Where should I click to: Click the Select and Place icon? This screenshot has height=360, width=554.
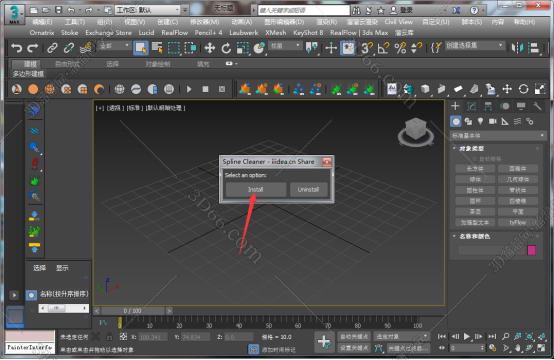[x=259, y=48]
